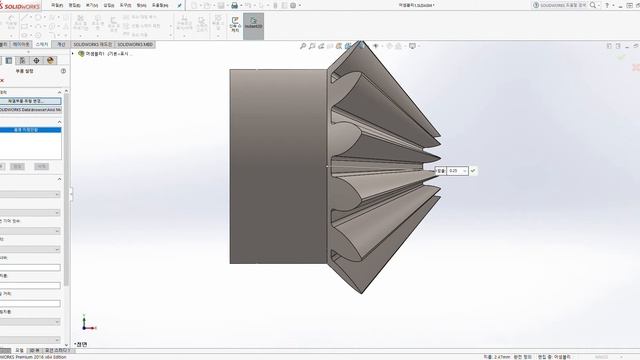Click the Zoom to Area icon

(312, 46)
